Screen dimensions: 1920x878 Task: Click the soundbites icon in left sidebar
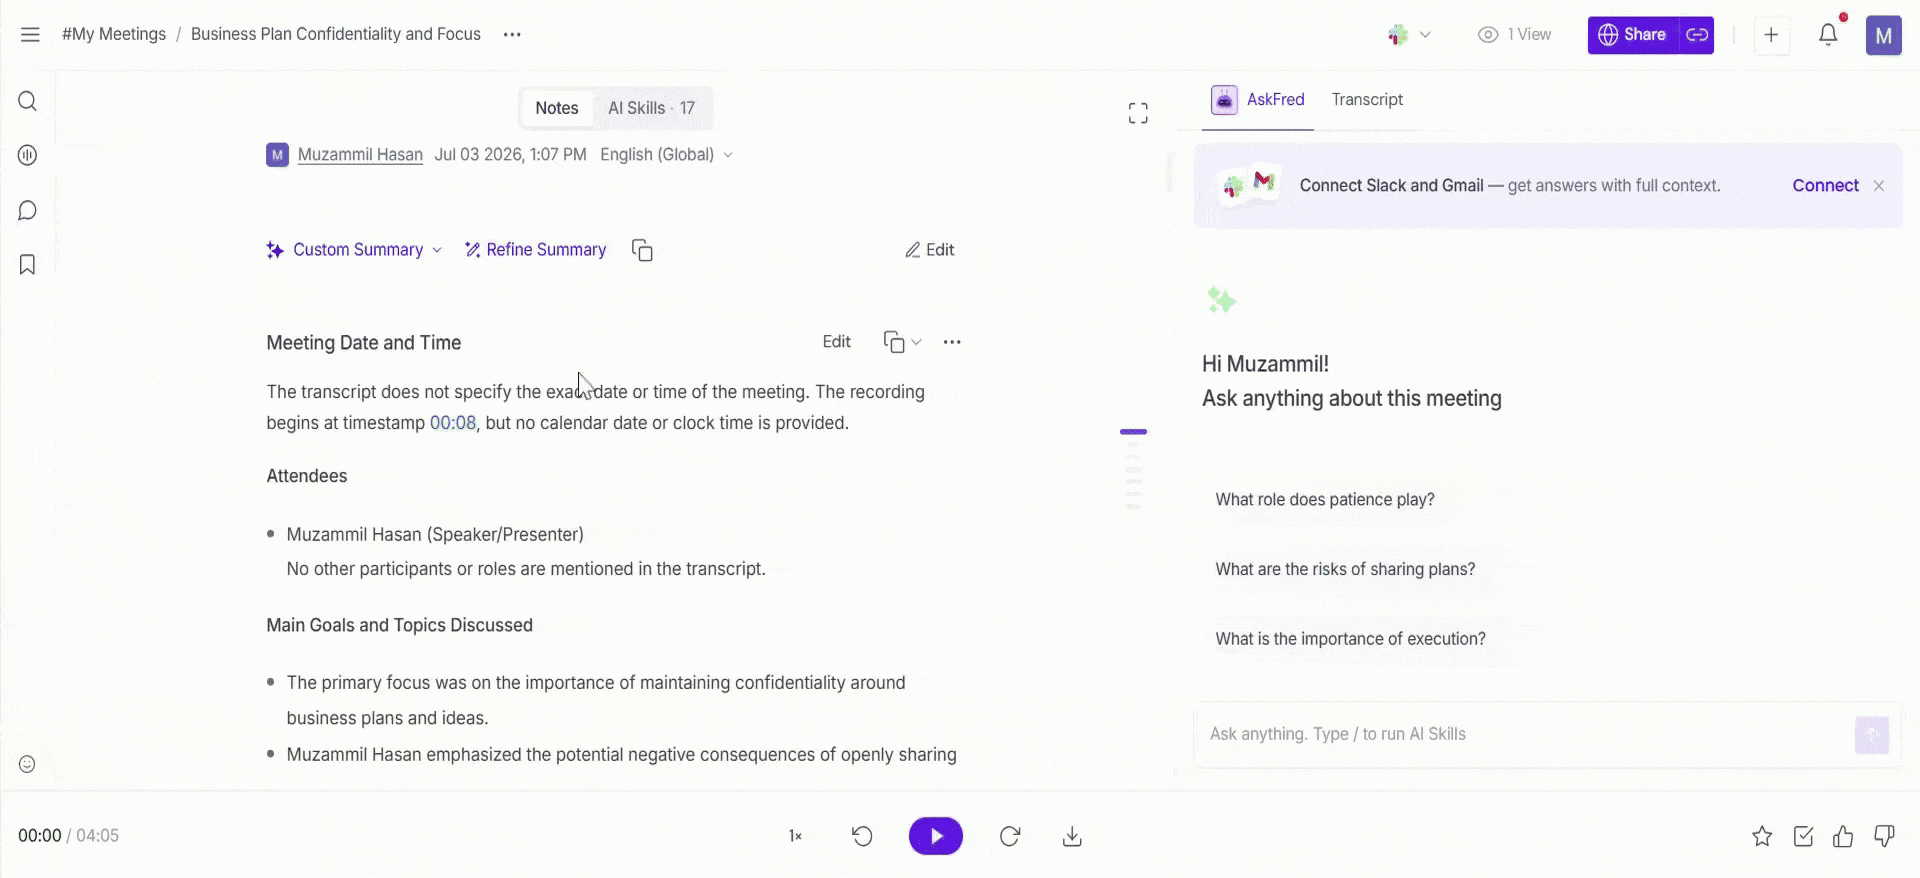pos(27,155)
